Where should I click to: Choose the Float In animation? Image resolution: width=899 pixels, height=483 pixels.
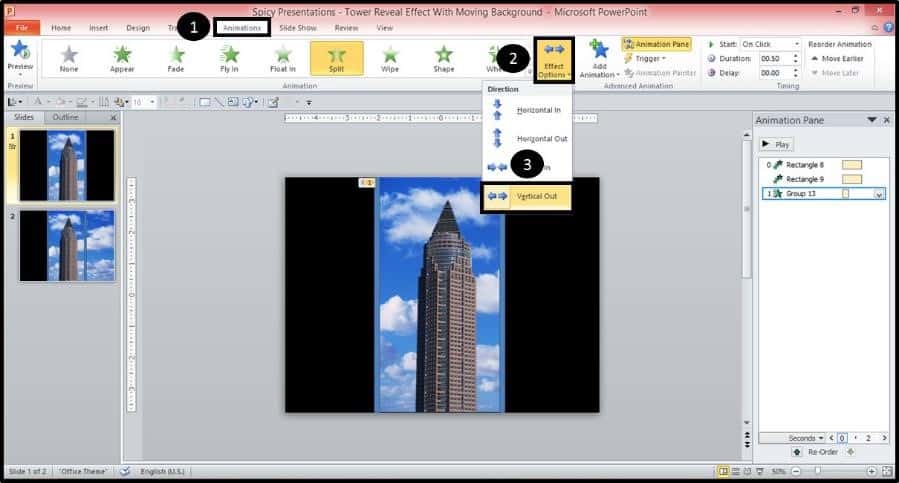pos(283,59)
